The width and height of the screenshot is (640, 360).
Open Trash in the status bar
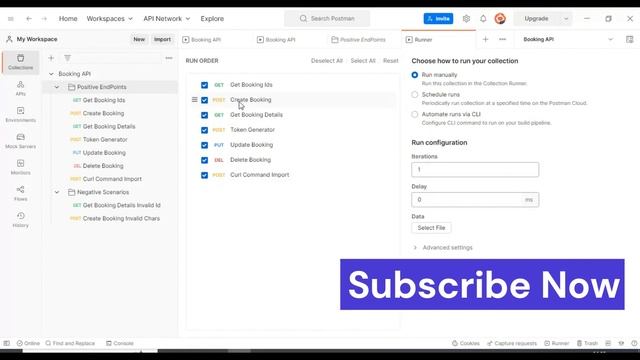click(587, 343)
